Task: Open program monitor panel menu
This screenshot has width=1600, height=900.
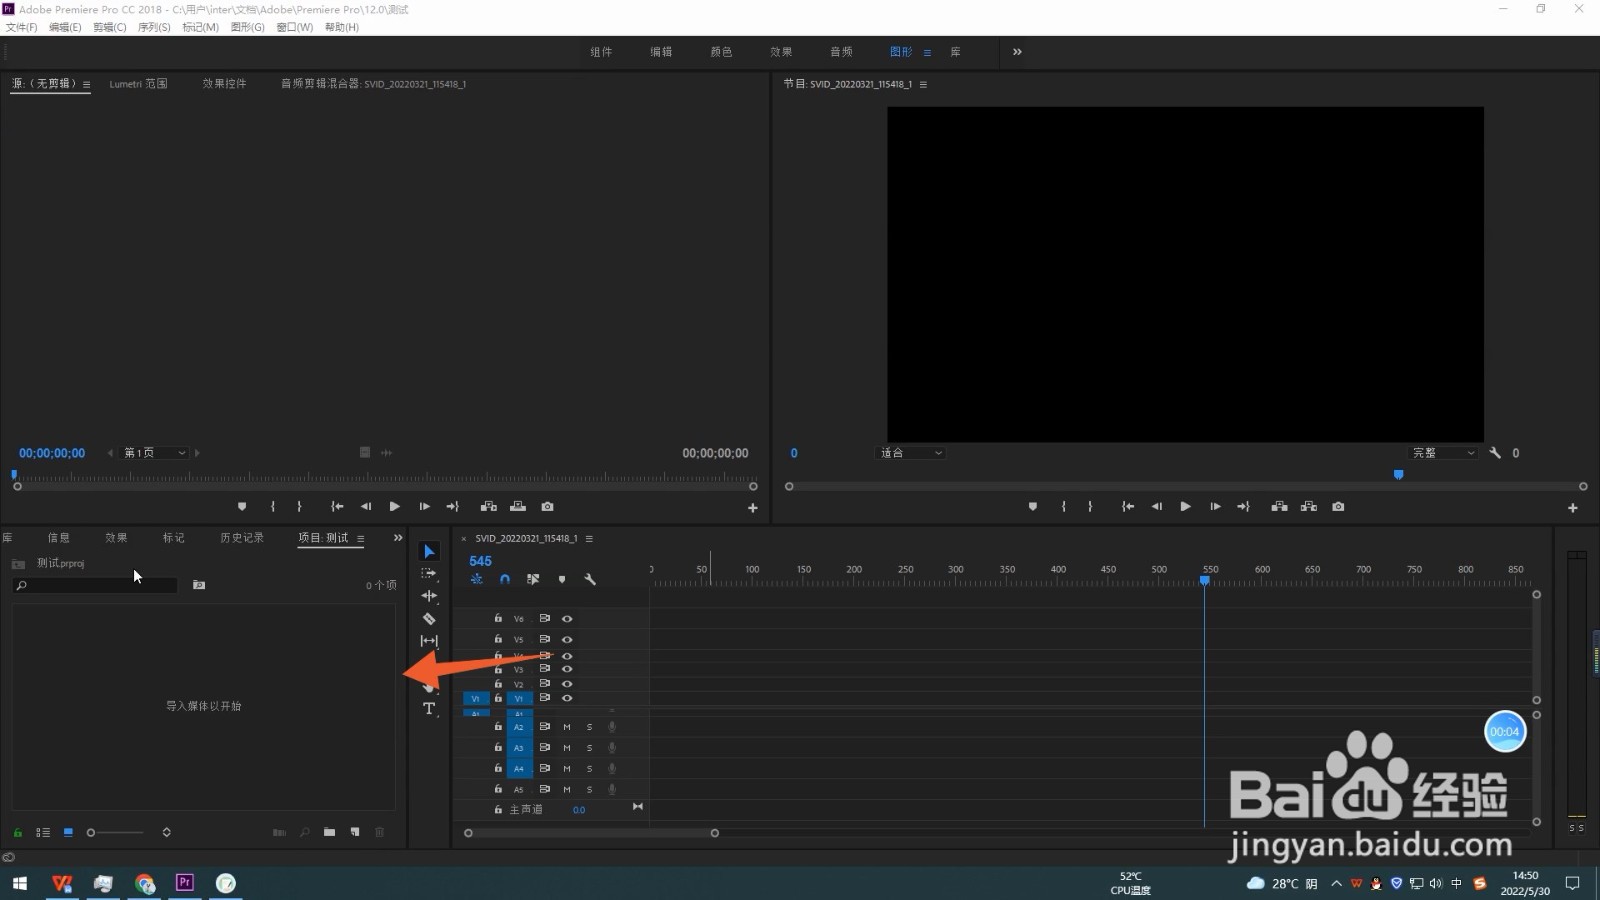Action: (923, 84)
